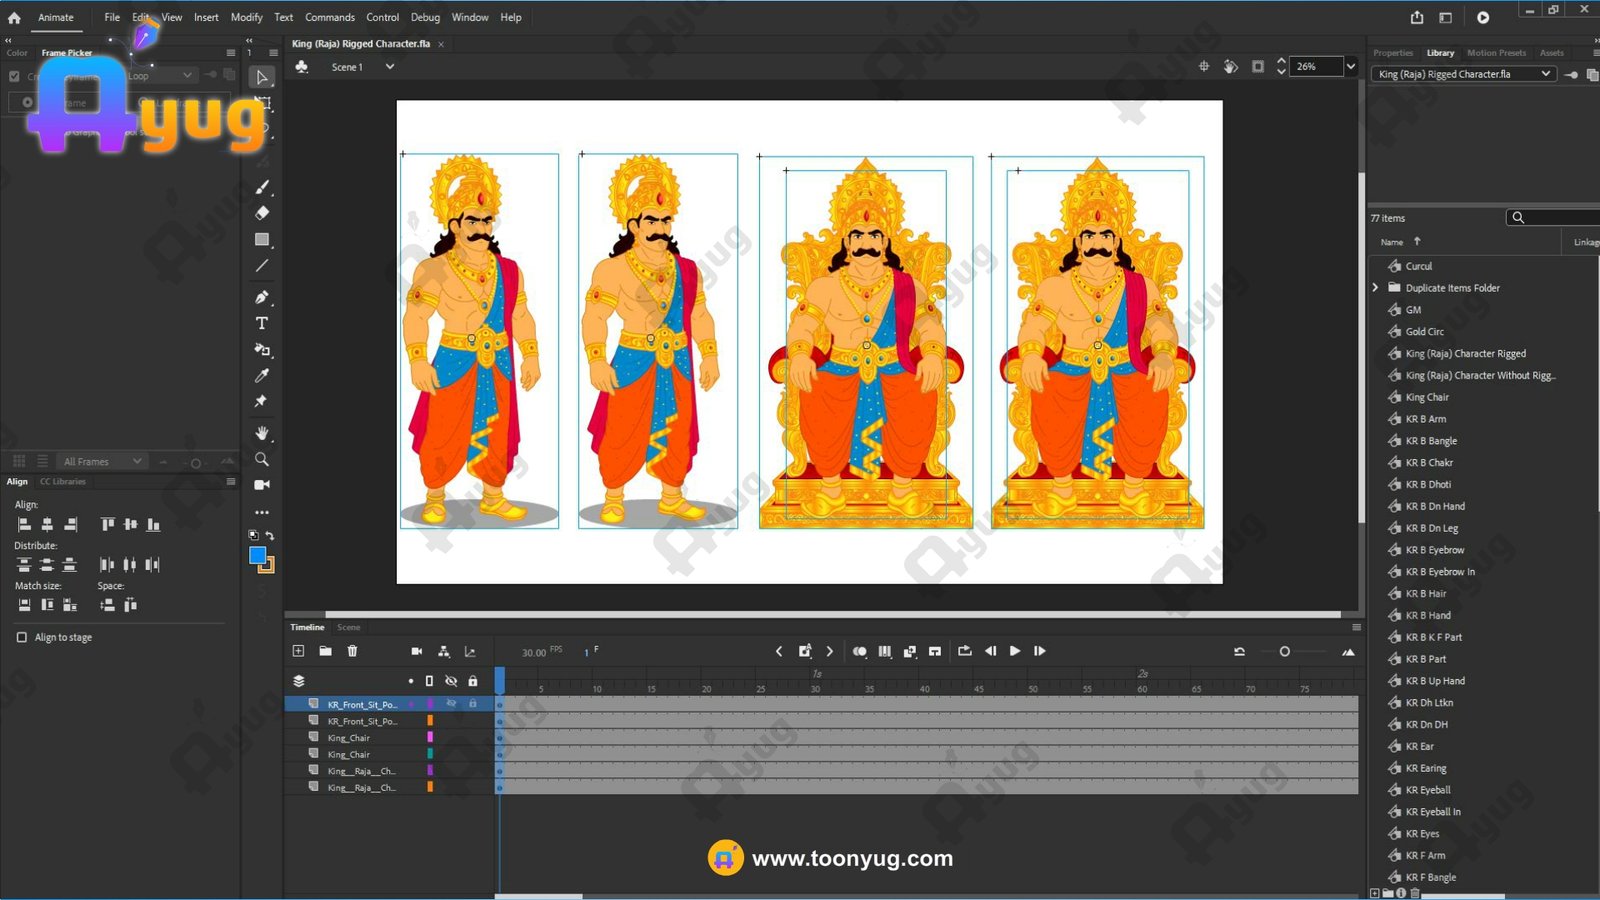Open the Scene 1 dropdown
The image size is (1600, 900).
click(390, 67)
